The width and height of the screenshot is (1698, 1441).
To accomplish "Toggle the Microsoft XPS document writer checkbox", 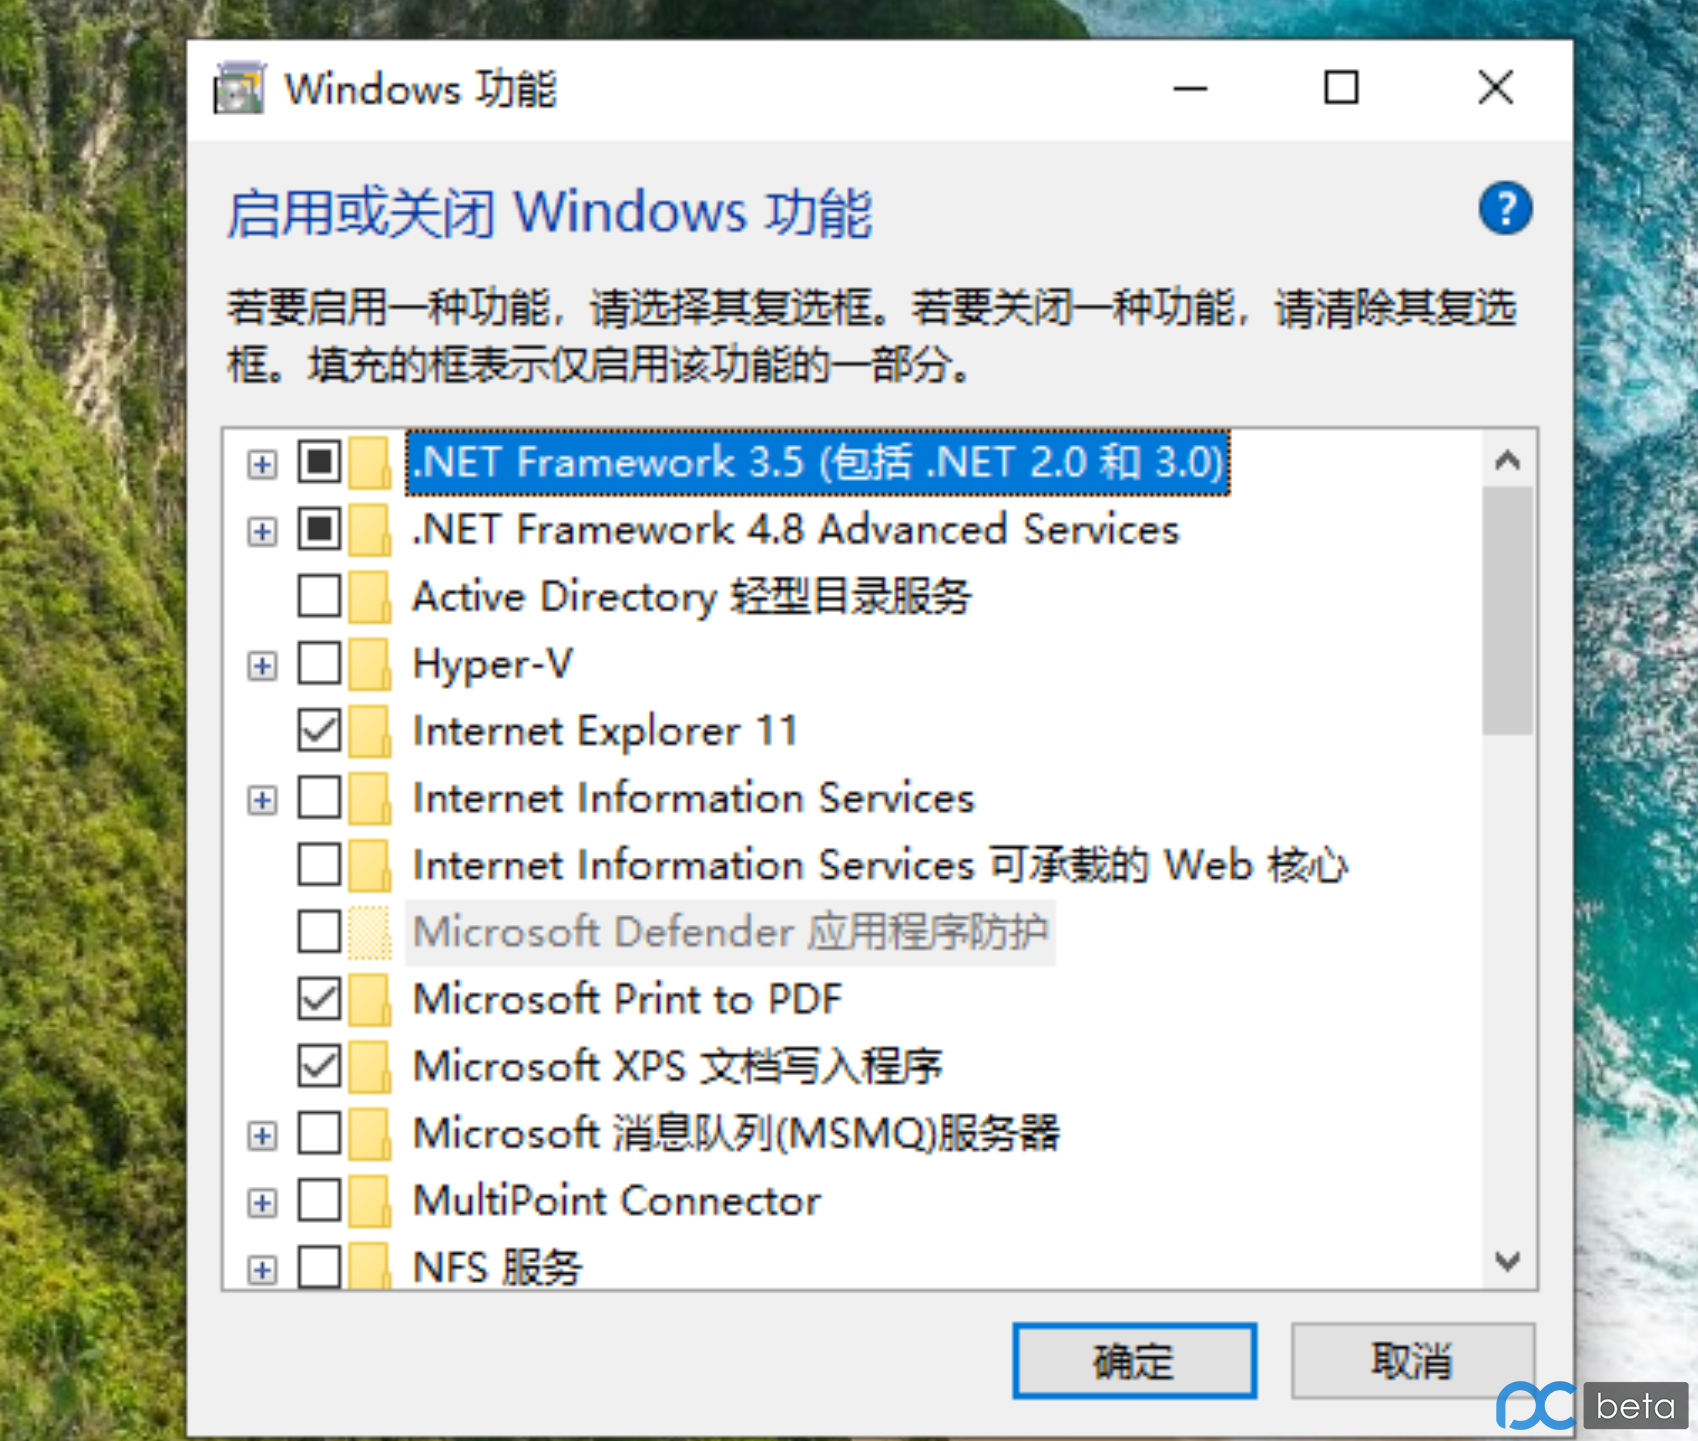I will (319, 1066).
